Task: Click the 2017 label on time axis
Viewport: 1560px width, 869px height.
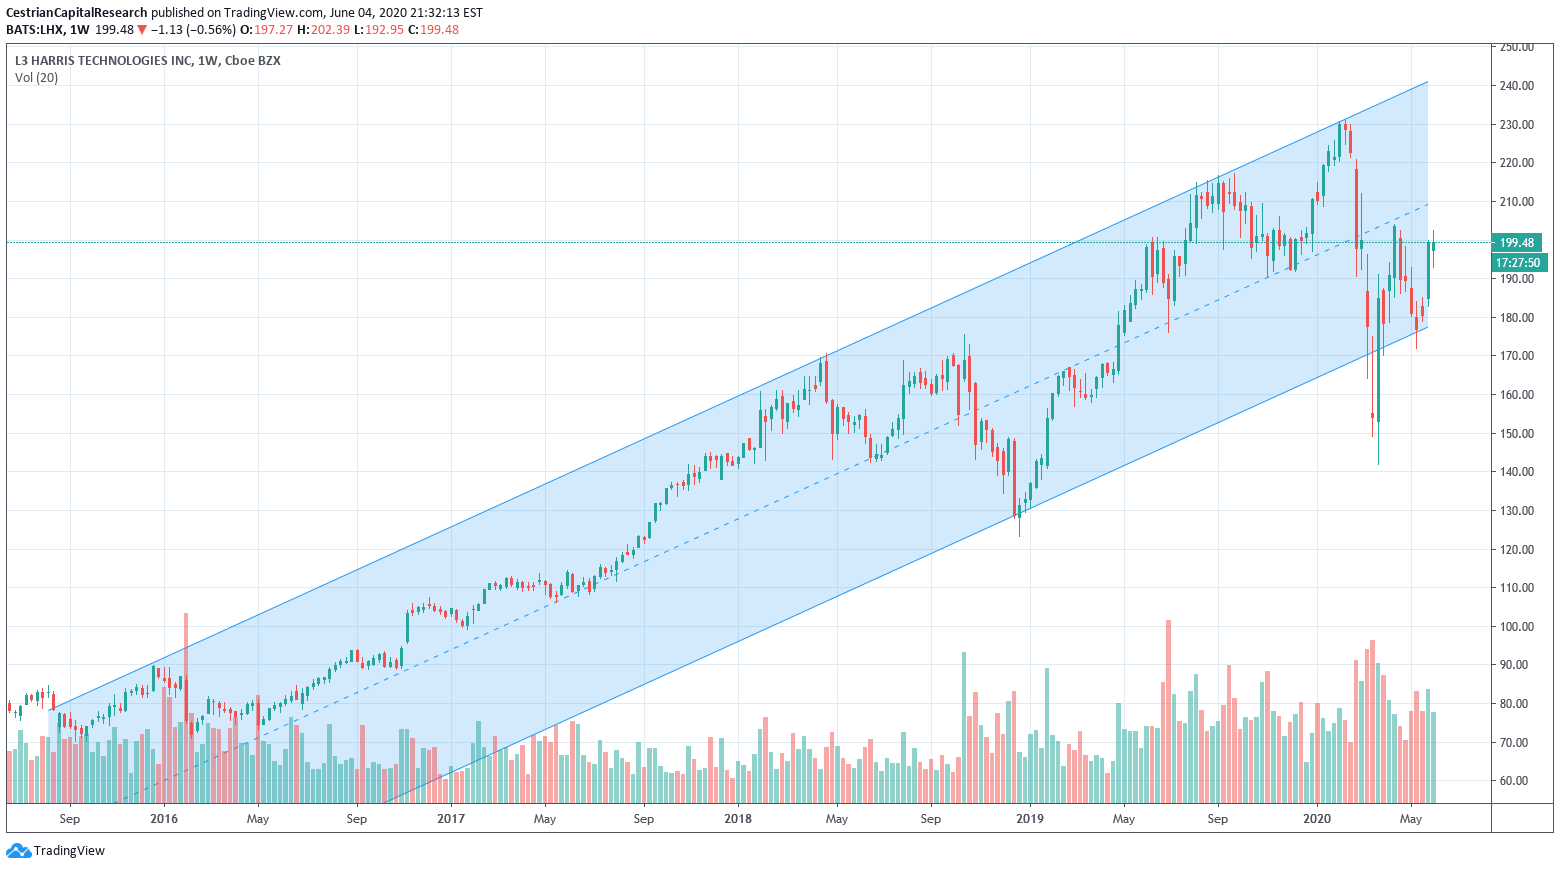Action: (451, 819)
